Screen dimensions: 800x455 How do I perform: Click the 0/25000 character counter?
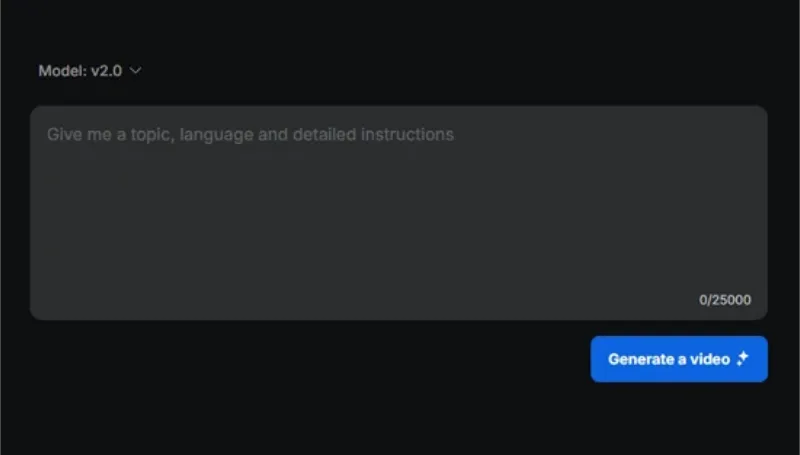point(725,300)
